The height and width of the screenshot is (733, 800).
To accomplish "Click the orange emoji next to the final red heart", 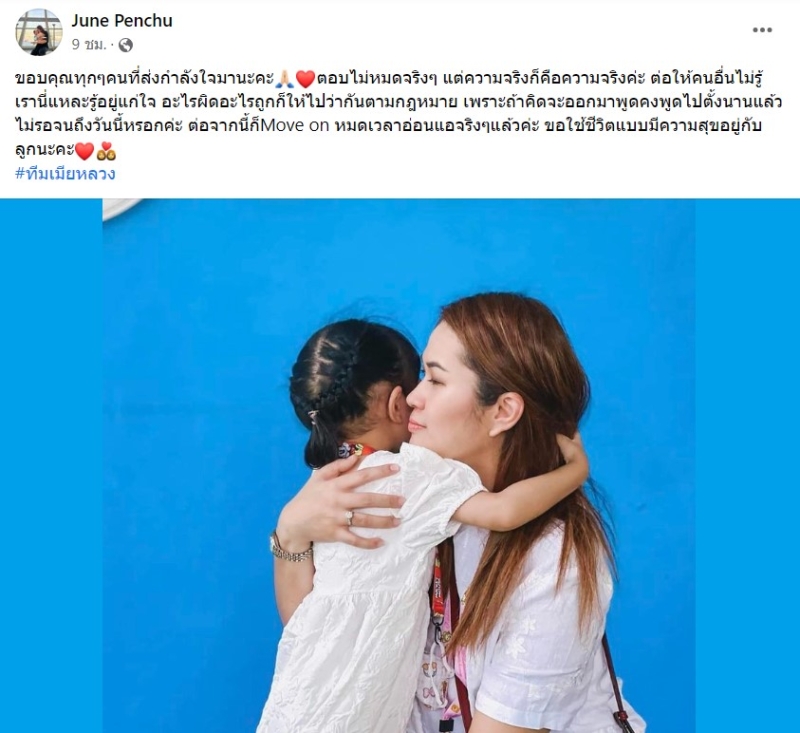I will tap(107, 151).
